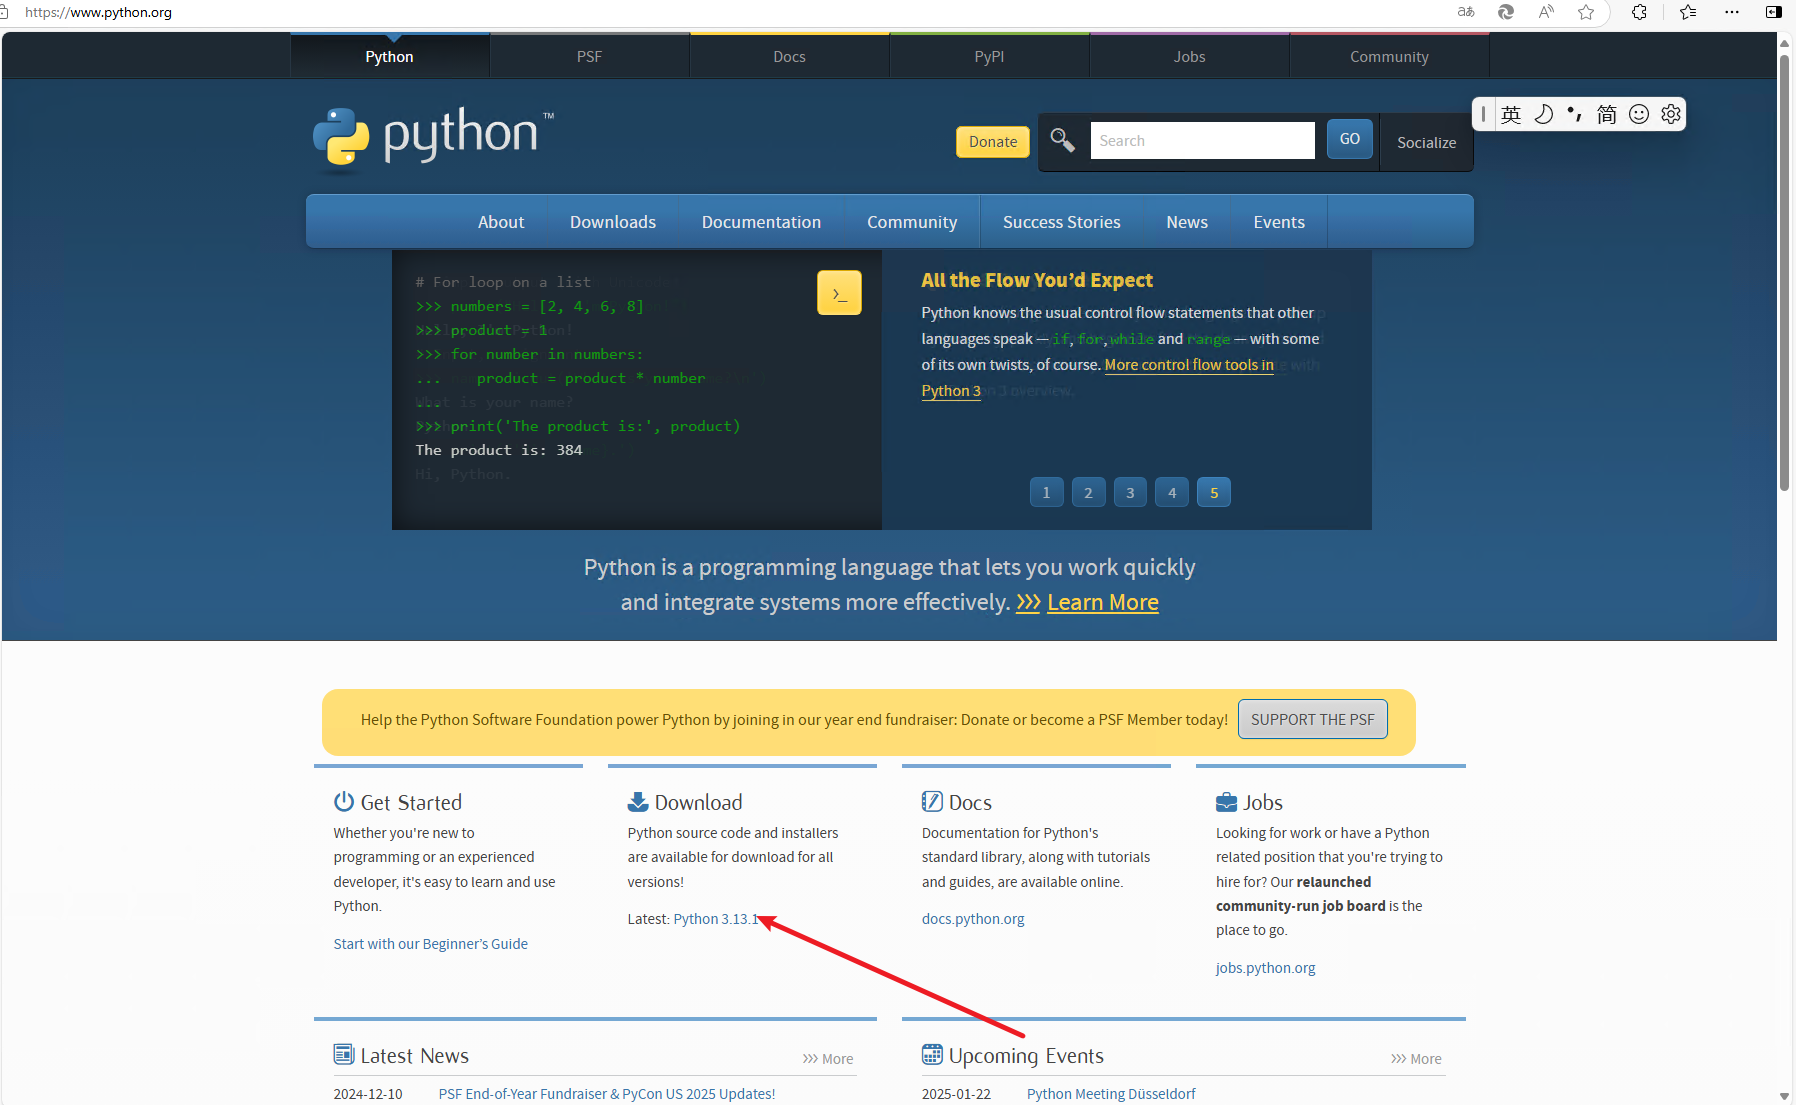The width and height of the screenshot is (1796, 1105).
Task: Open the News navigation menu
Action: [1187, 222]
